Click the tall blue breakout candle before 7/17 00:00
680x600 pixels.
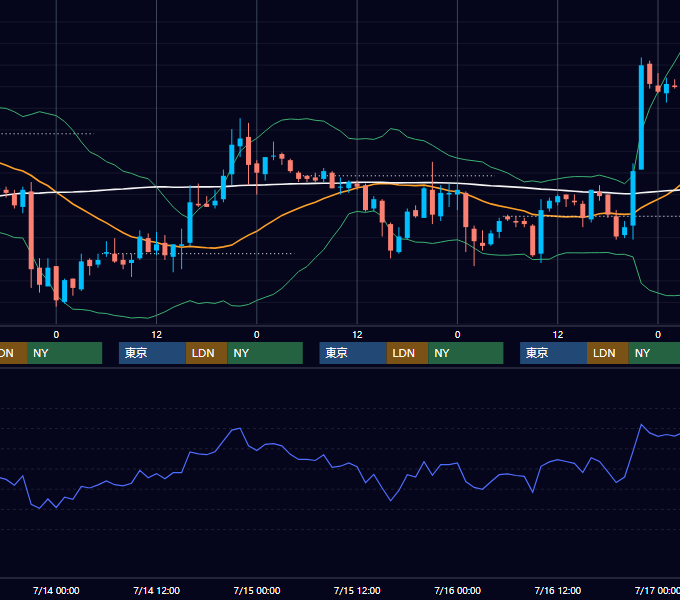coord(641,117)
